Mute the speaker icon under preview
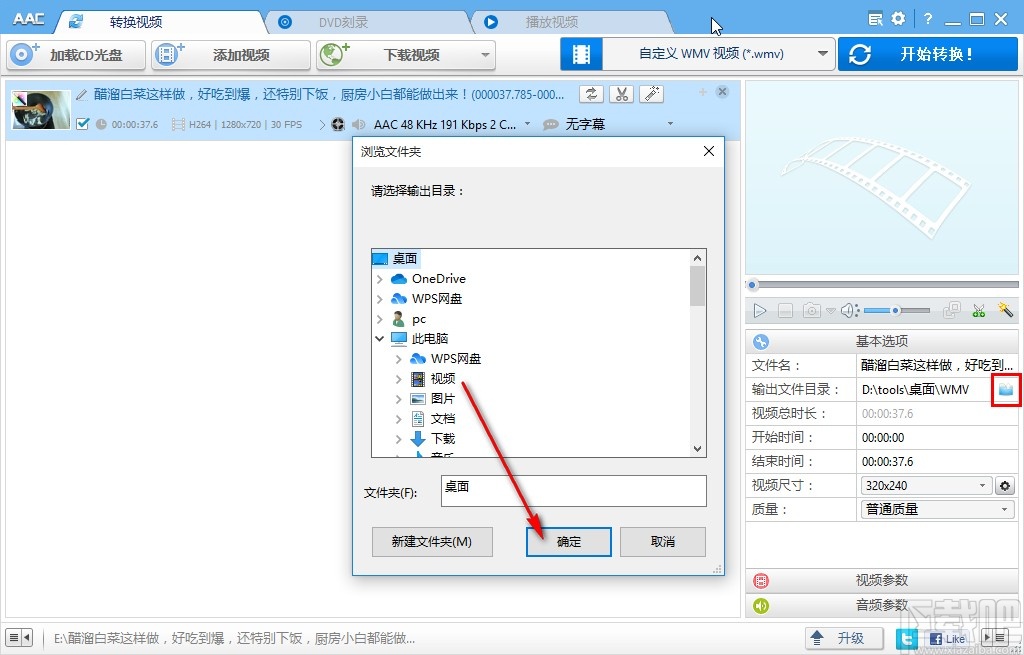Viewport: 1024px width, 655px height. pyautogui.click(x=848, y=310)
